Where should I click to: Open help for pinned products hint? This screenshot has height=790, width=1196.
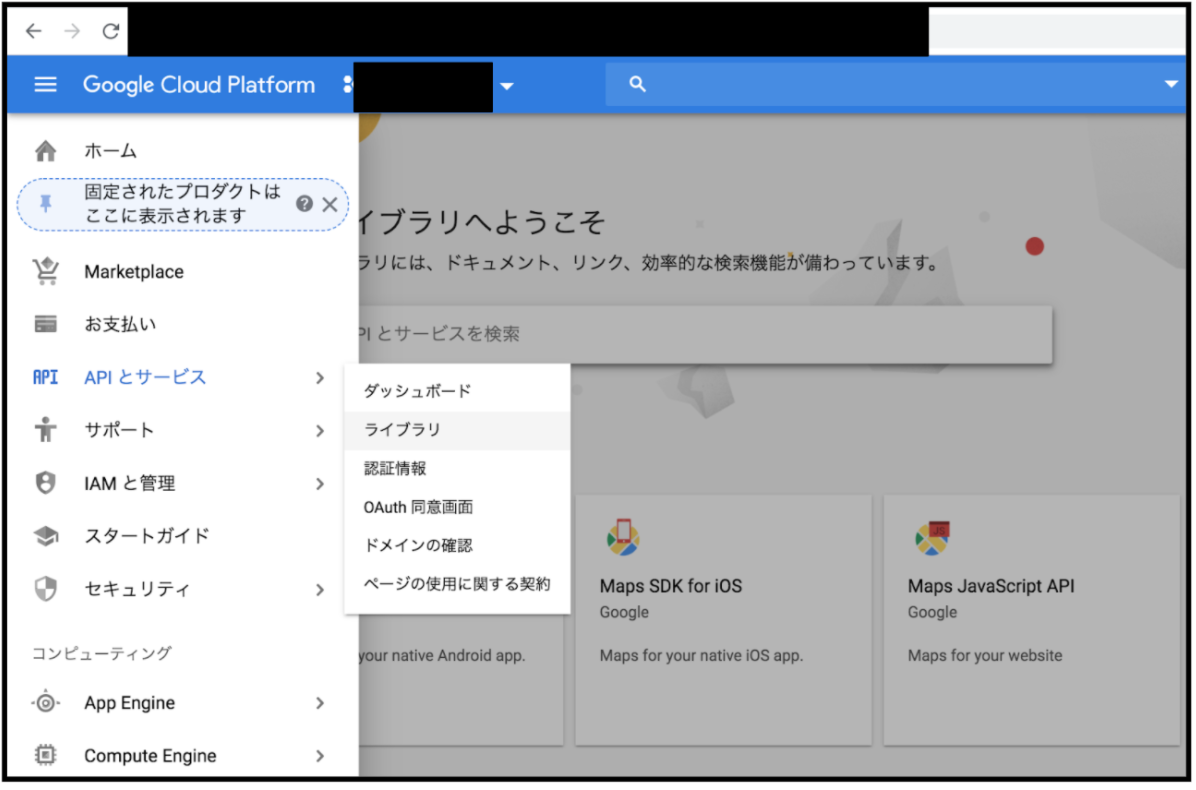tap(305, 204)
